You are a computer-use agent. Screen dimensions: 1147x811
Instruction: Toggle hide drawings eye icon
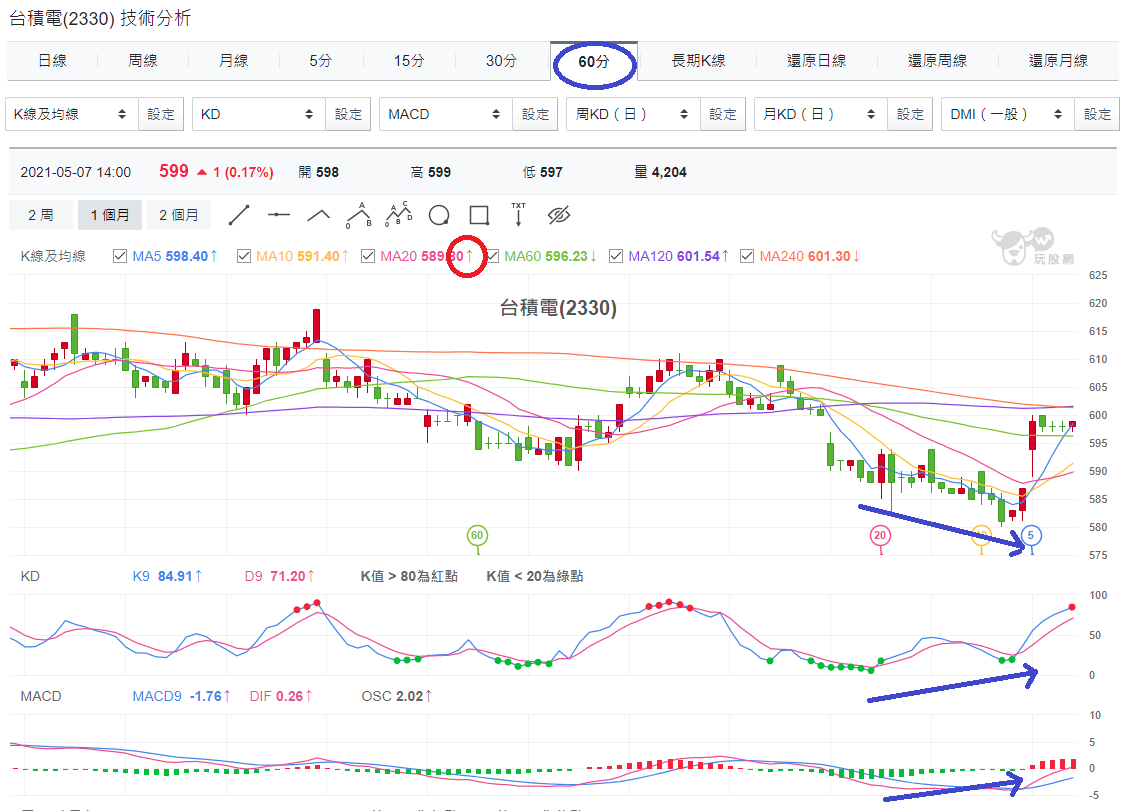(x=559, y=215)
